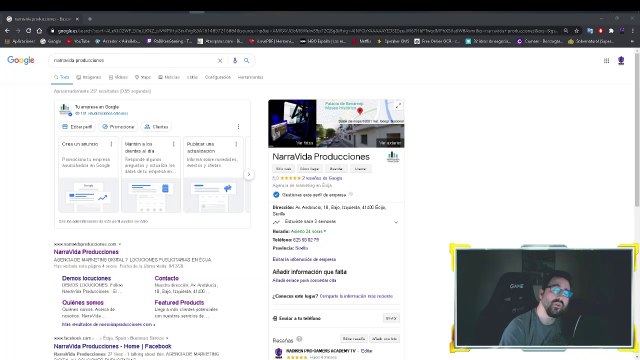Click the Enviar button beside Enviar a tu teléfono
Image resolution: width=640 pixels, height=360 pixels.
point(391,318)
